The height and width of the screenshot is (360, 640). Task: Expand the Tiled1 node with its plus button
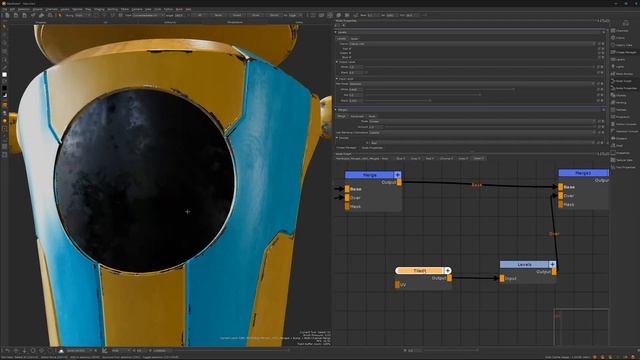(x=448, y=271)
